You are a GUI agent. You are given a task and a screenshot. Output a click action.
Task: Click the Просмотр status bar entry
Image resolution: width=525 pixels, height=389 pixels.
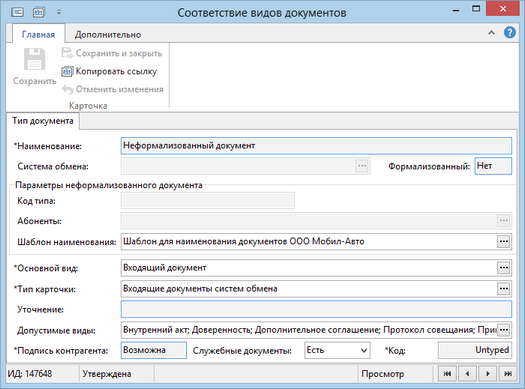point(383,374)
